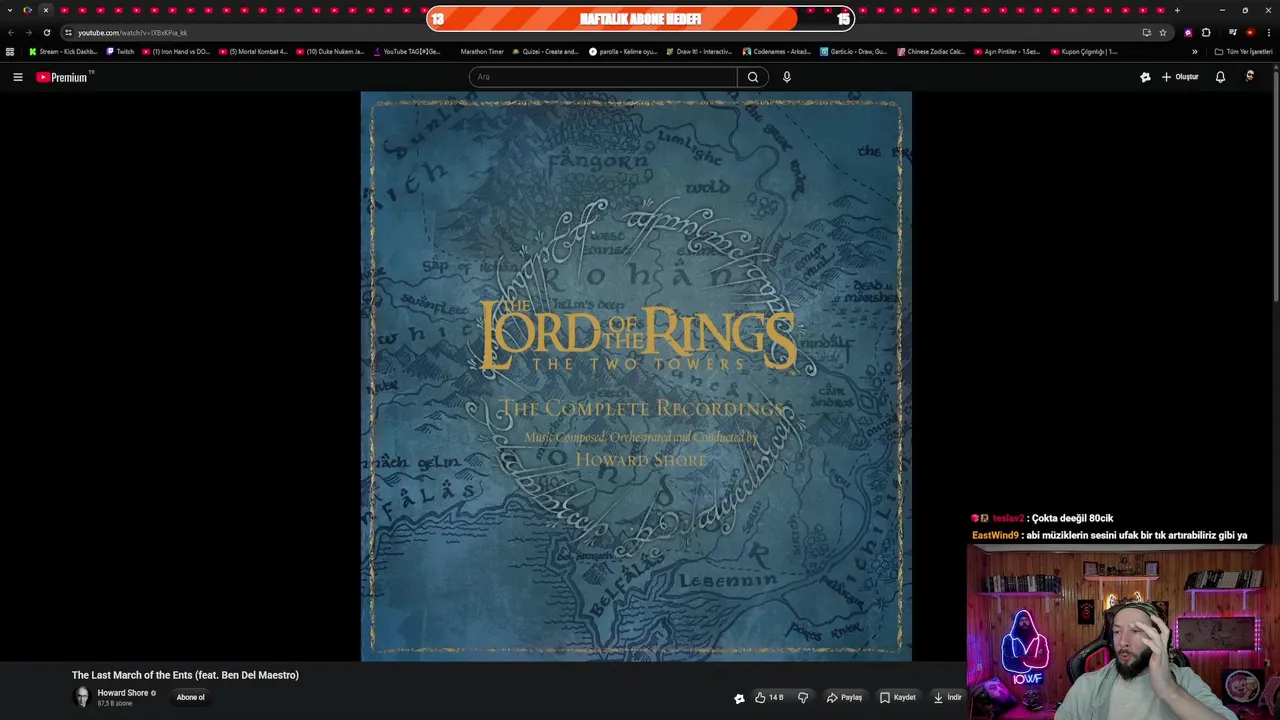Click the purple extension icon in toolbar
This screenshot has height=720, width=1280.
[x=1188, y=32]
